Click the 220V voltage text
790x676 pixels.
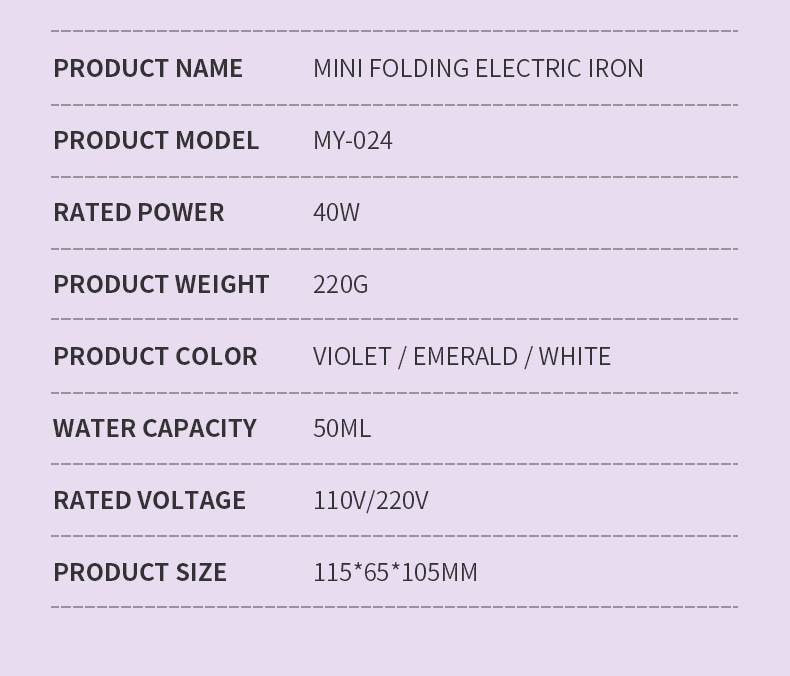click(x=402, y=500)
